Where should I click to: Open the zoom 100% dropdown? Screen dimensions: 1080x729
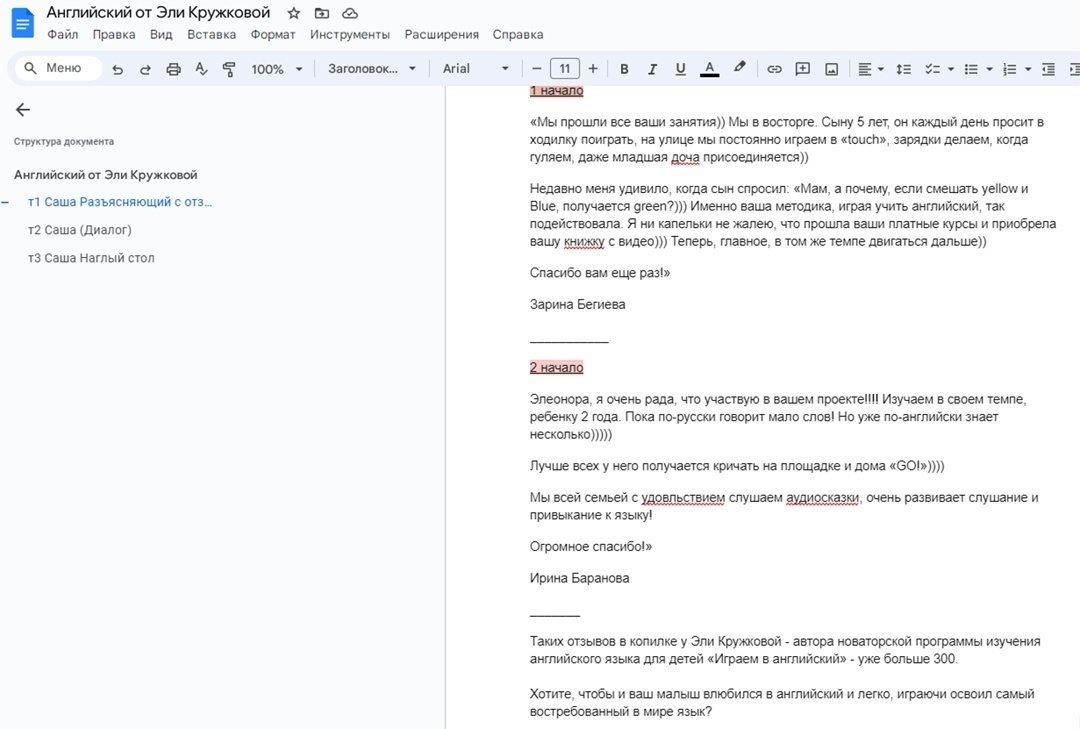(x=277, y=69)
